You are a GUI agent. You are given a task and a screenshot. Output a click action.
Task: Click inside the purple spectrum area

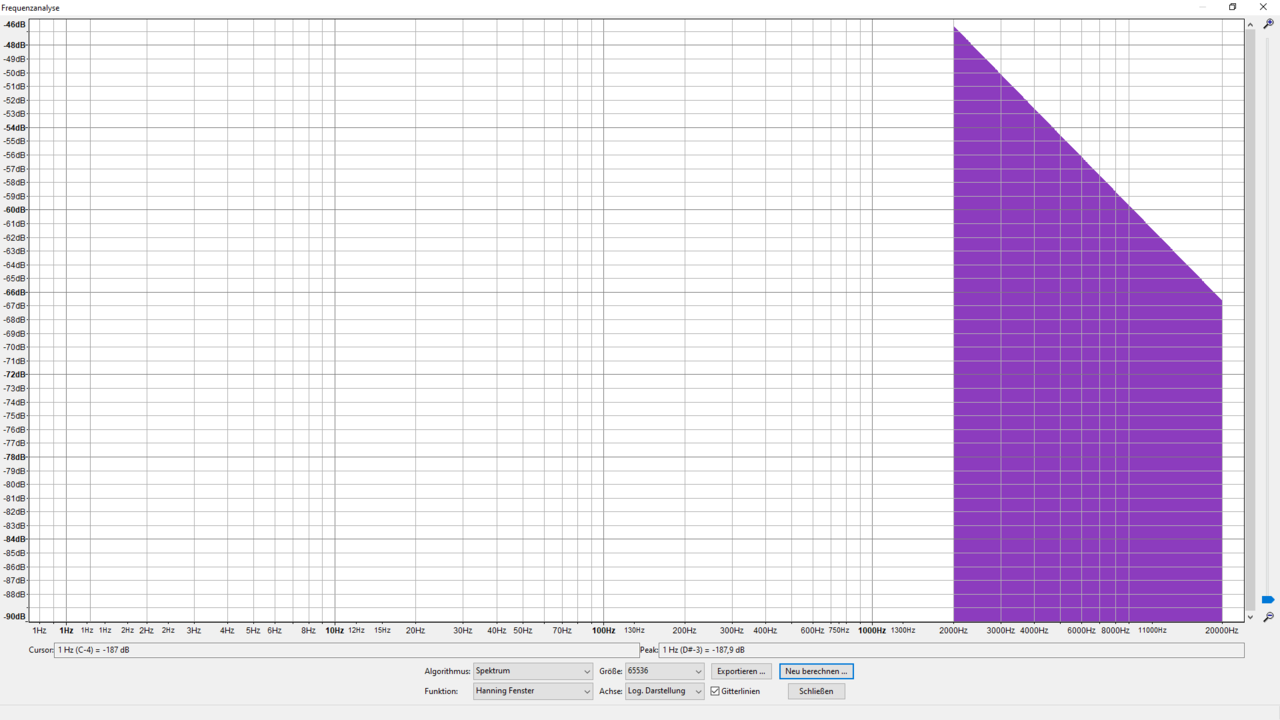point(1087,400)
